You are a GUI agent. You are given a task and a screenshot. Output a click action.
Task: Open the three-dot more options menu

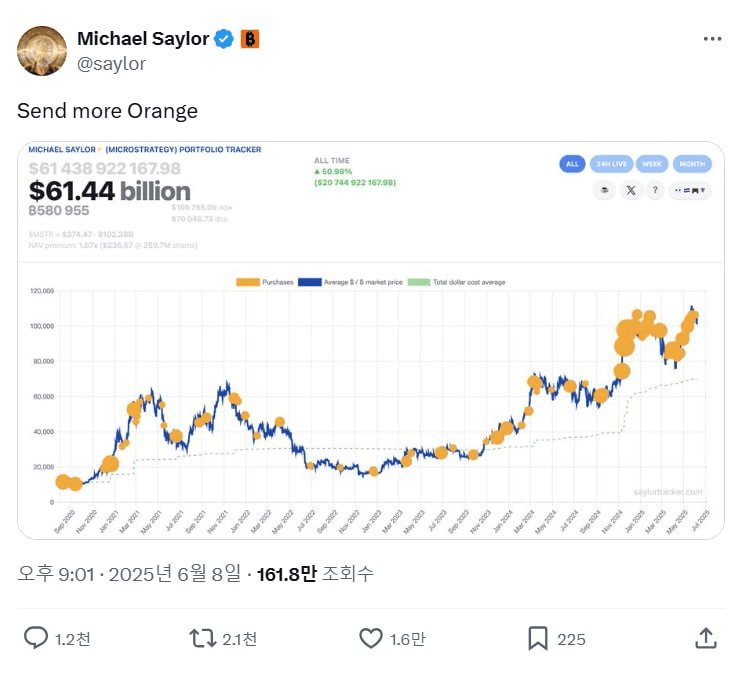click(x=712, y=39)
